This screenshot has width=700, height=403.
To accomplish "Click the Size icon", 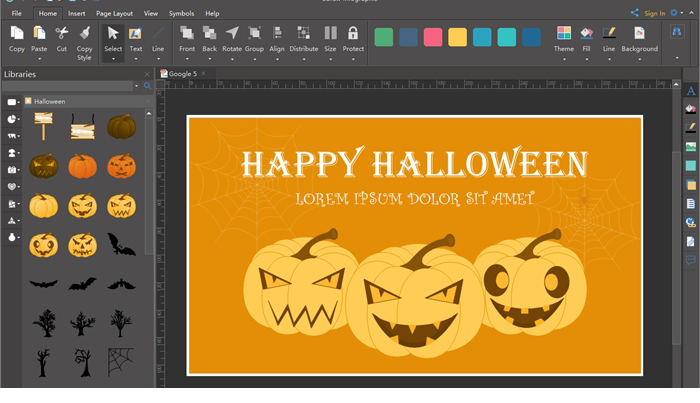I will [330, 33].
